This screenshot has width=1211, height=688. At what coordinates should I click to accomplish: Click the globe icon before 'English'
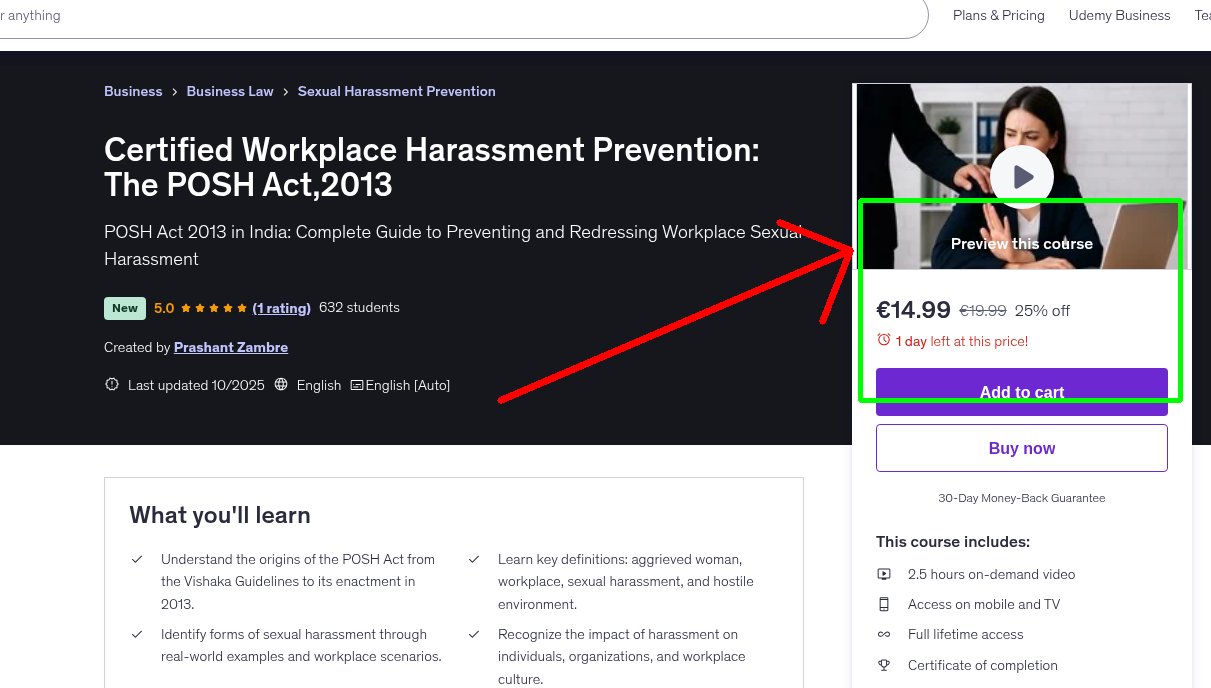click(283, 385)
